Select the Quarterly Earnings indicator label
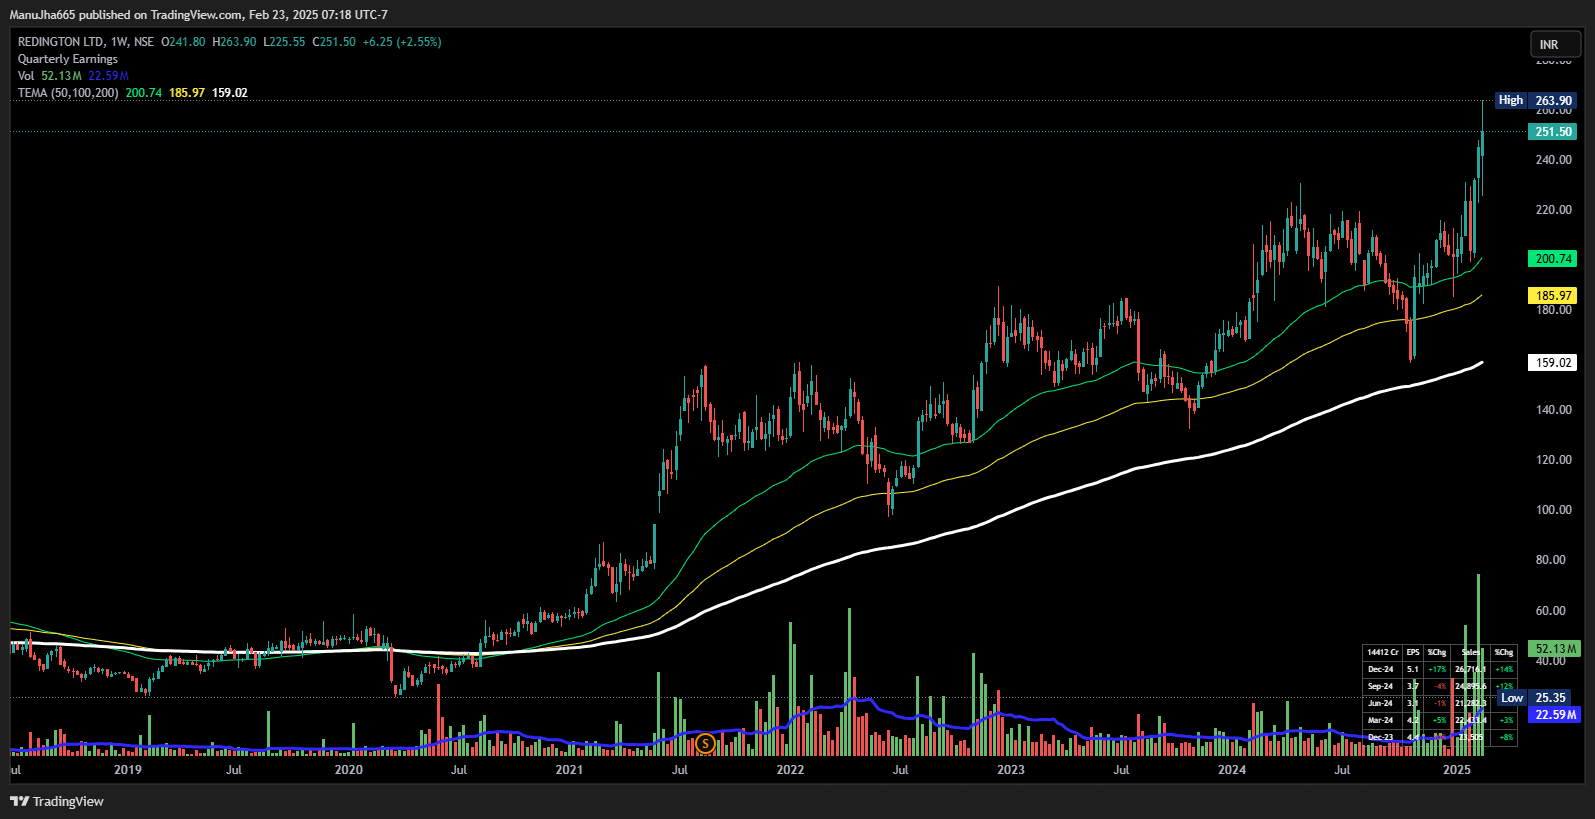The height and width of the screenshot is (819, 1595). [x=68, y=59]
